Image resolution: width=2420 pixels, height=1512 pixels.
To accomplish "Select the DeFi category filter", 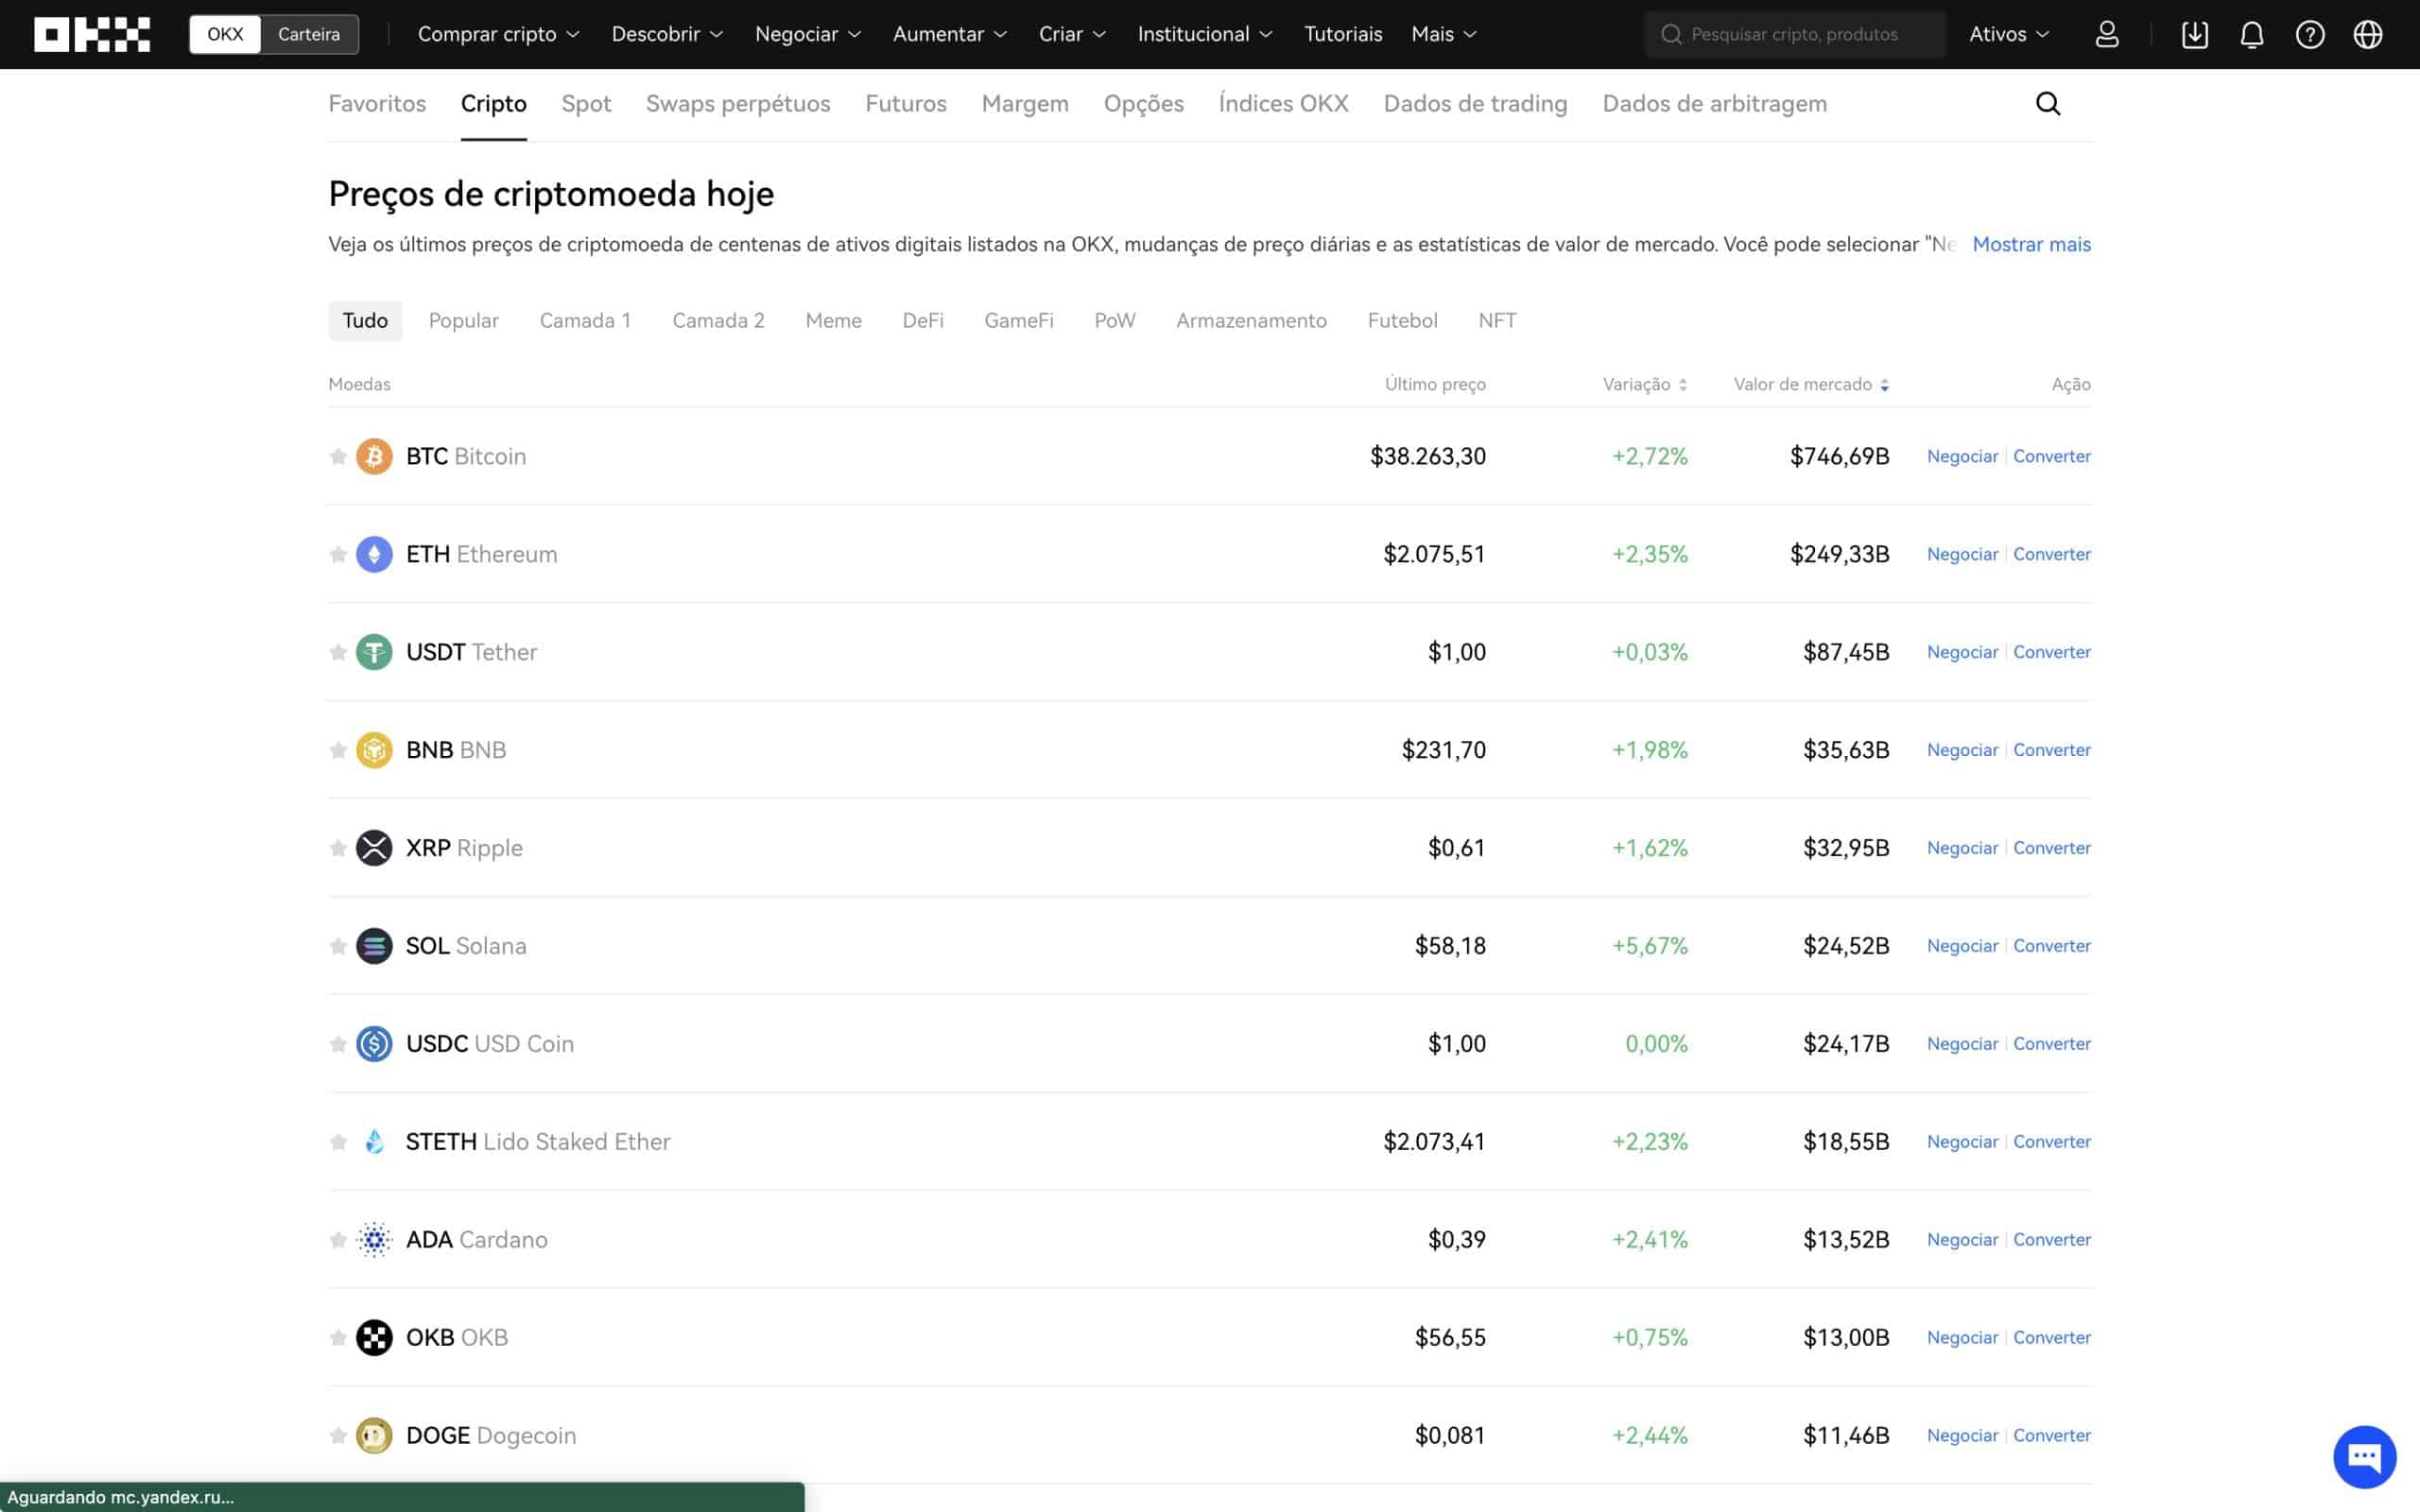I will (x=923, y=321).
